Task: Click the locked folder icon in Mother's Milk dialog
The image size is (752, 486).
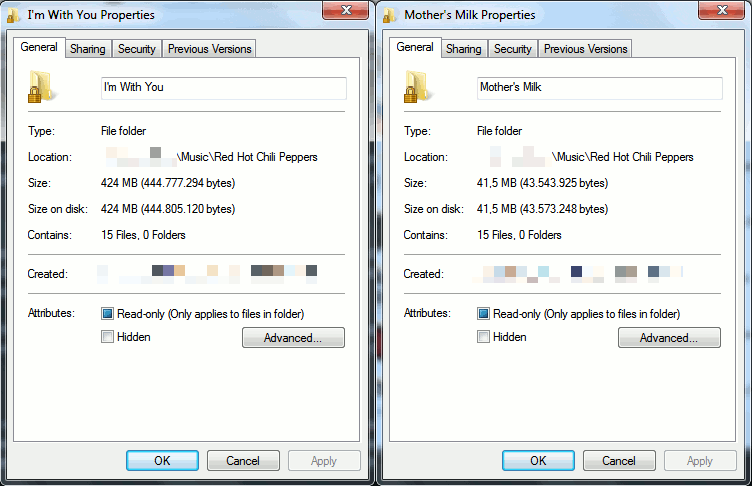Action: pos(416,87)
